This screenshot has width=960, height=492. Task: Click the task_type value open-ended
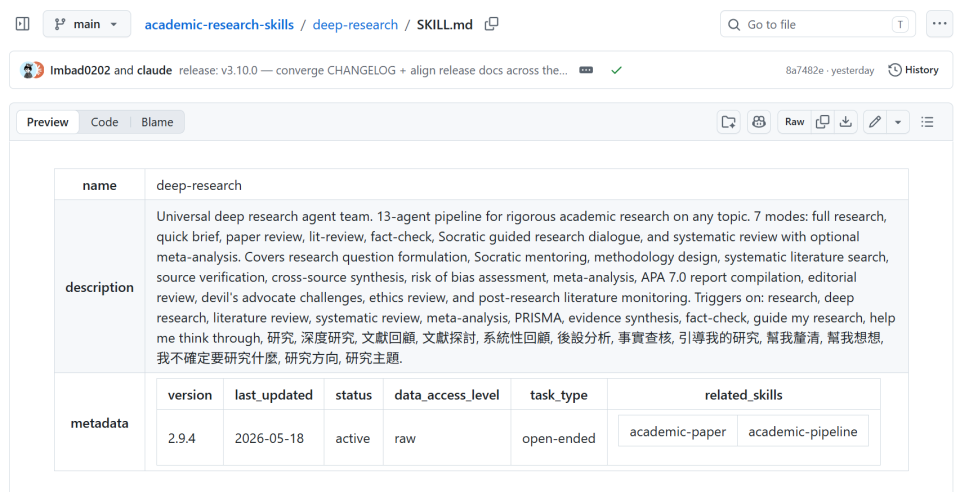pyautogui.click(x=558, y=438)
